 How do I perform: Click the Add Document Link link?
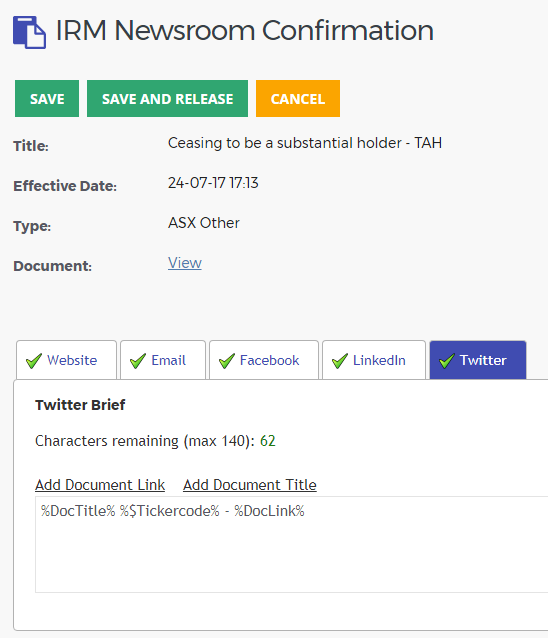(x=100, y=485)
